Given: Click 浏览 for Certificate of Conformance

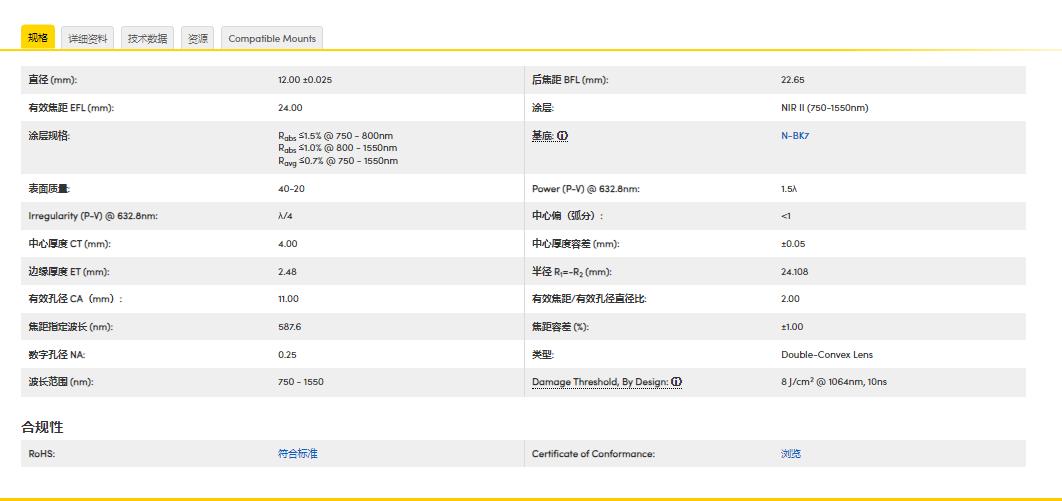Looking at the screenshot, I should tap(790, 454).
